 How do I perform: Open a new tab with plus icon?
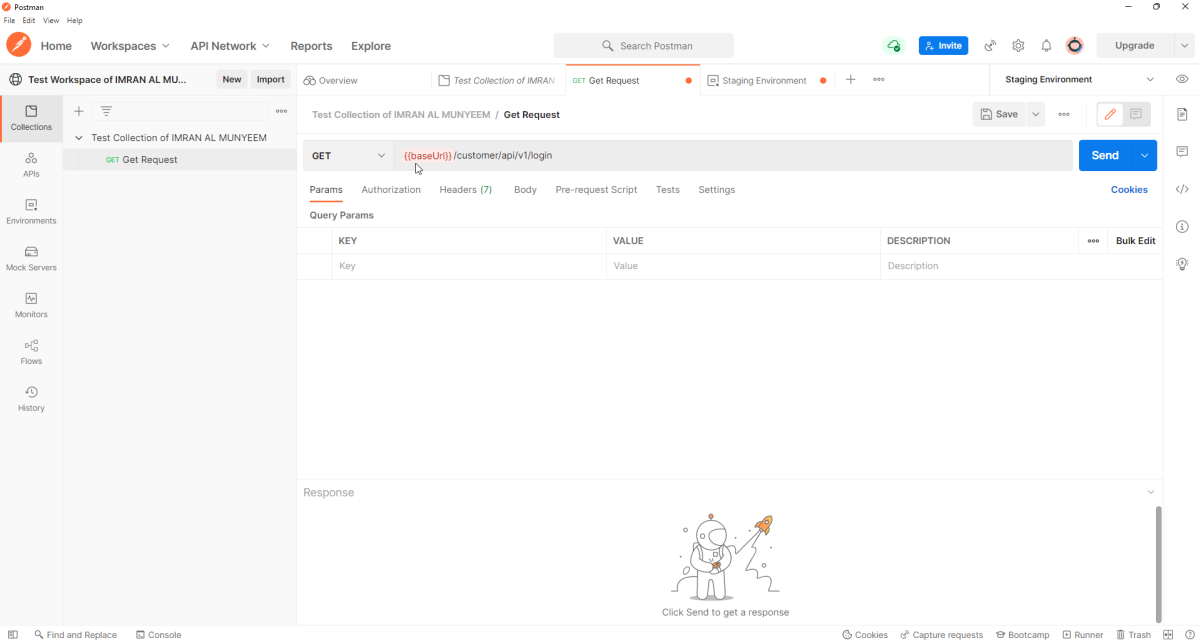point(850,80)
